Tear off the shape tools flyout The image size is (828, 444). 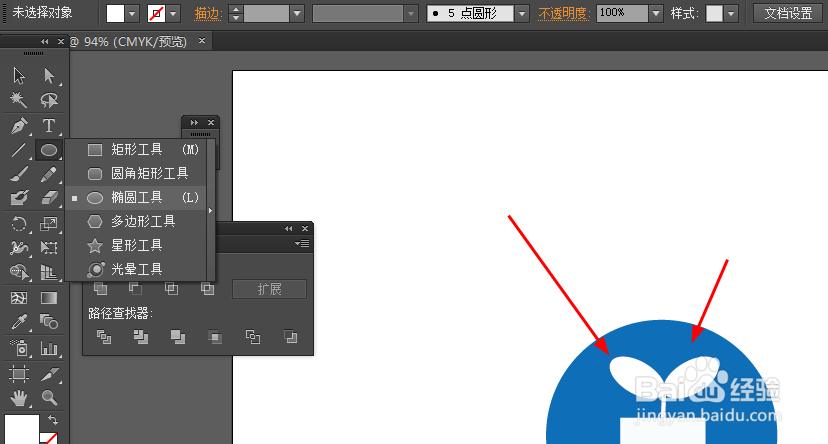coord(211,210)
